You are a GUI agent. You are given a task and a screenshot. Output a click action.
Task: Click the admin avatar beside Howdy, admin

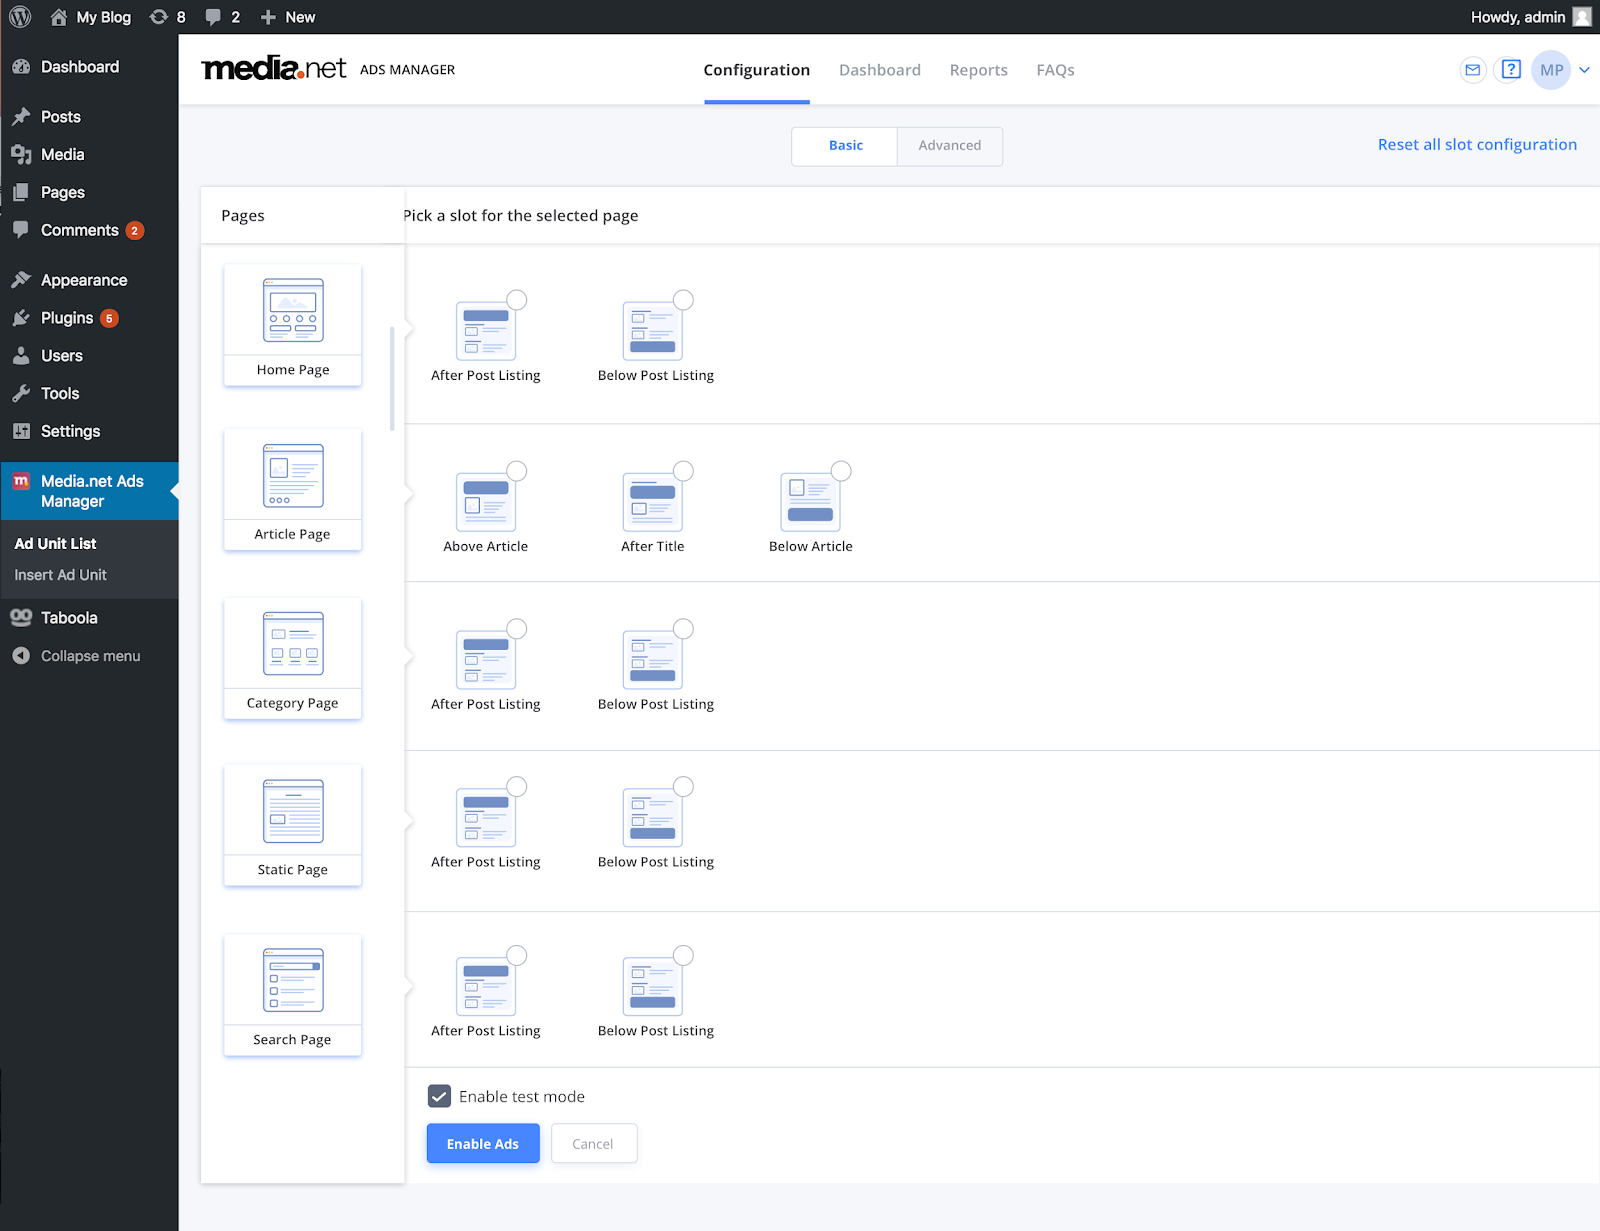coord(1582,17)
